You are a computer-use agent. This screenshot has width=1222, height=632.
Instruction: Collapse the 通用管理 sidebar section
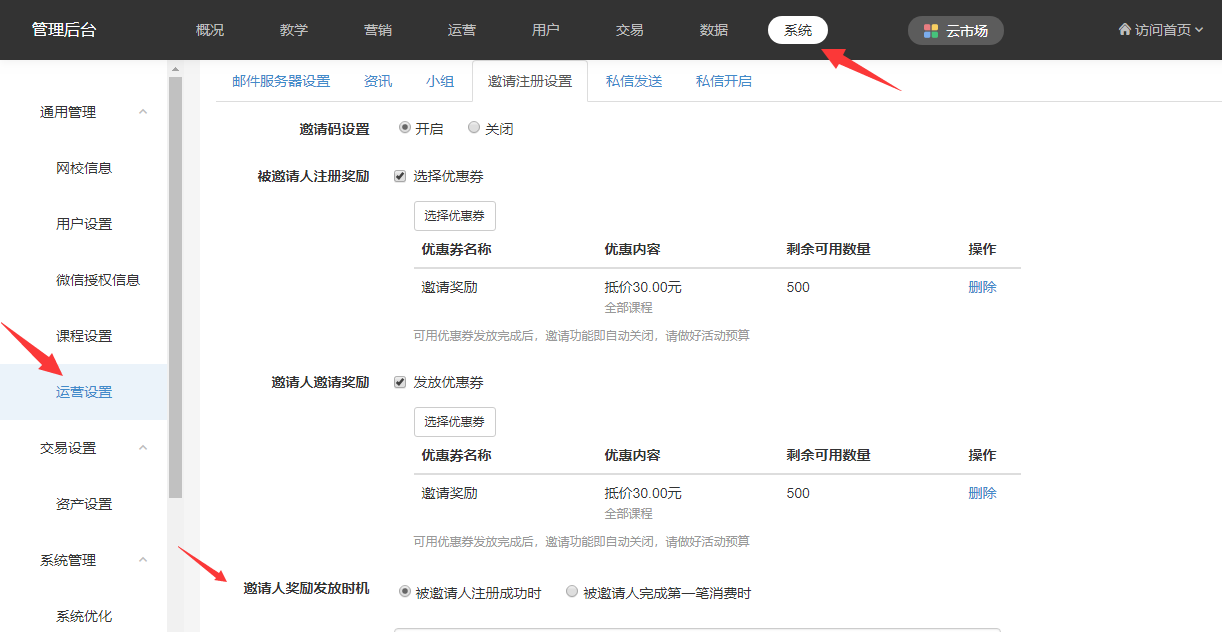(143, 112)
